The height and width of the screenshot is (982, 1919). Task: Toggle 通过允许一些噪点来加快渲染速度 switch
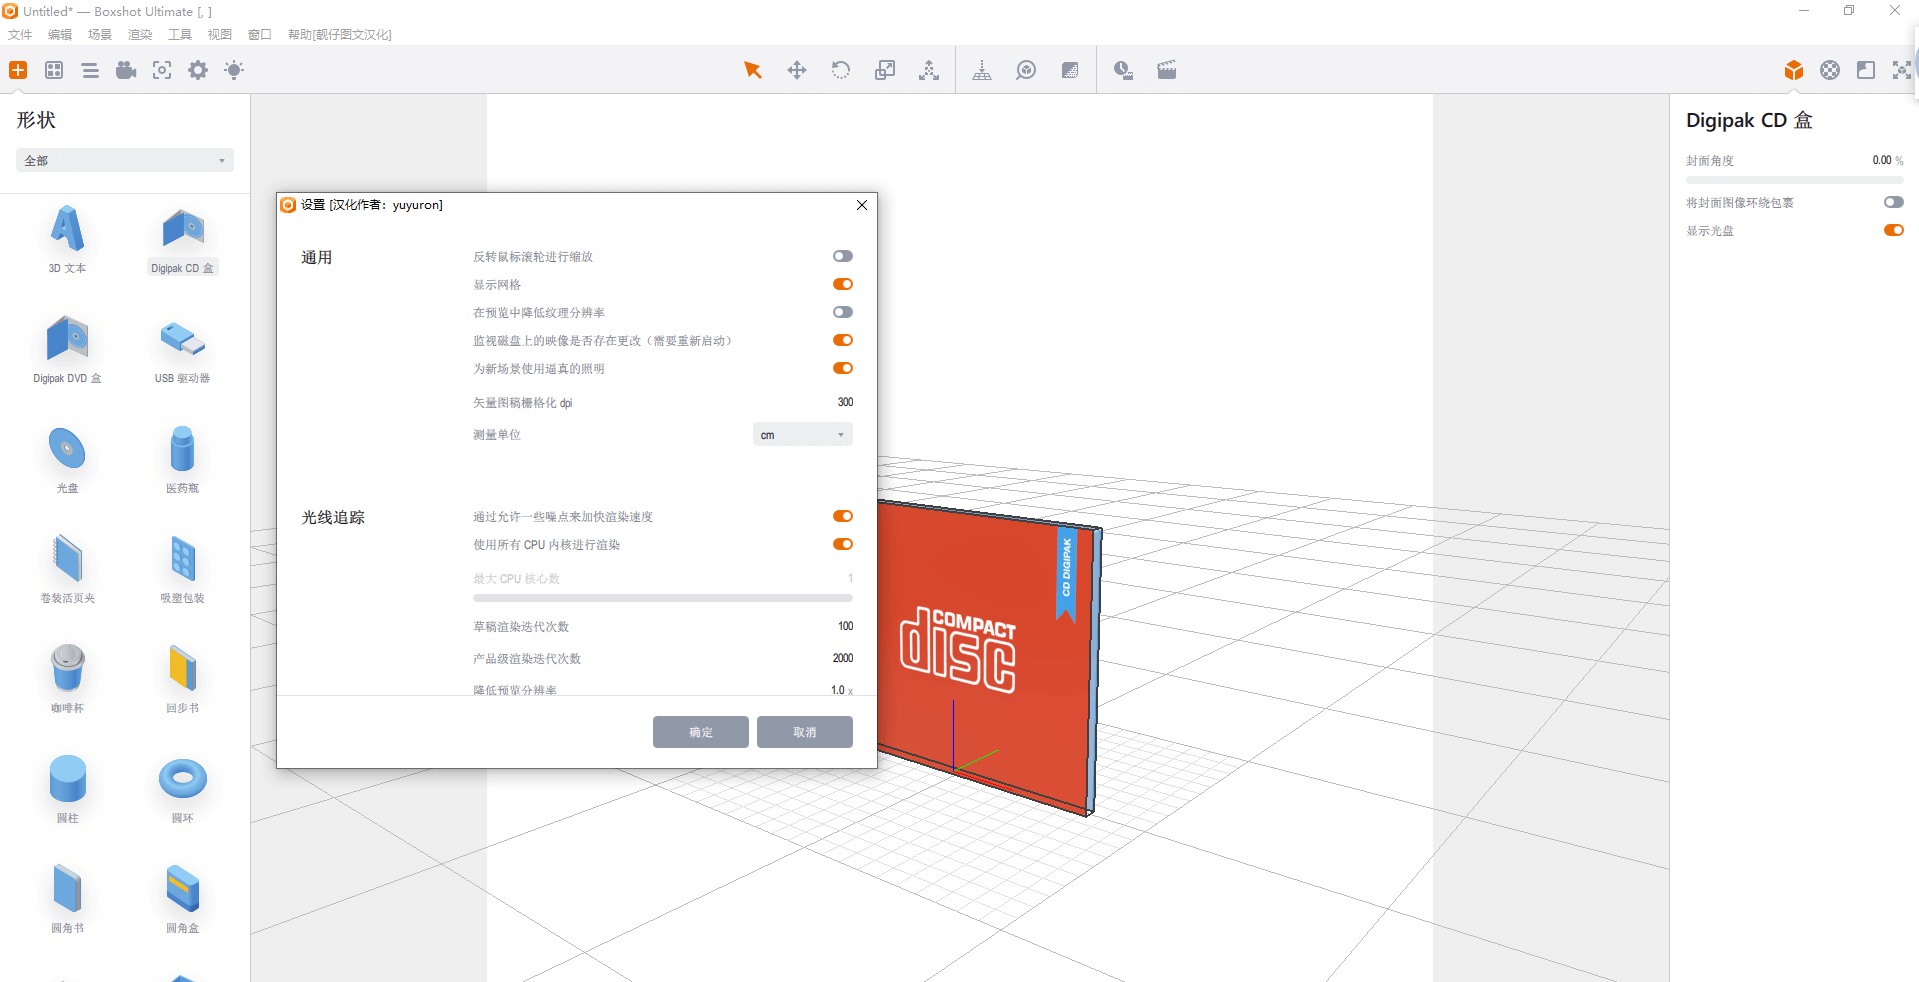click(x=843, y=517)
